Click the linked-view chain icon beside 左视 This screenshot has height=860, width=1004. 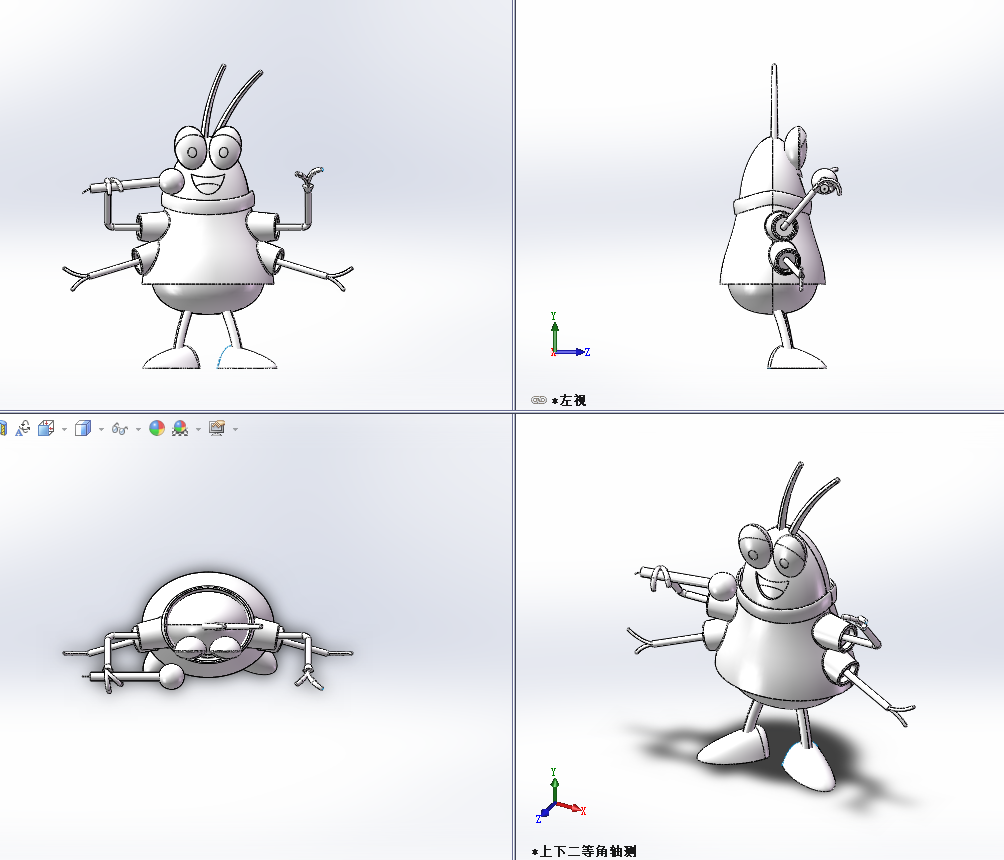538,400
